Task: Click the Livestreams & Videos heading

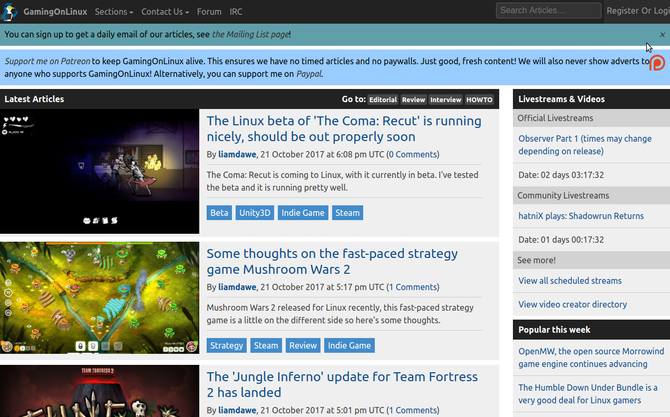Action: click(561, 99)
